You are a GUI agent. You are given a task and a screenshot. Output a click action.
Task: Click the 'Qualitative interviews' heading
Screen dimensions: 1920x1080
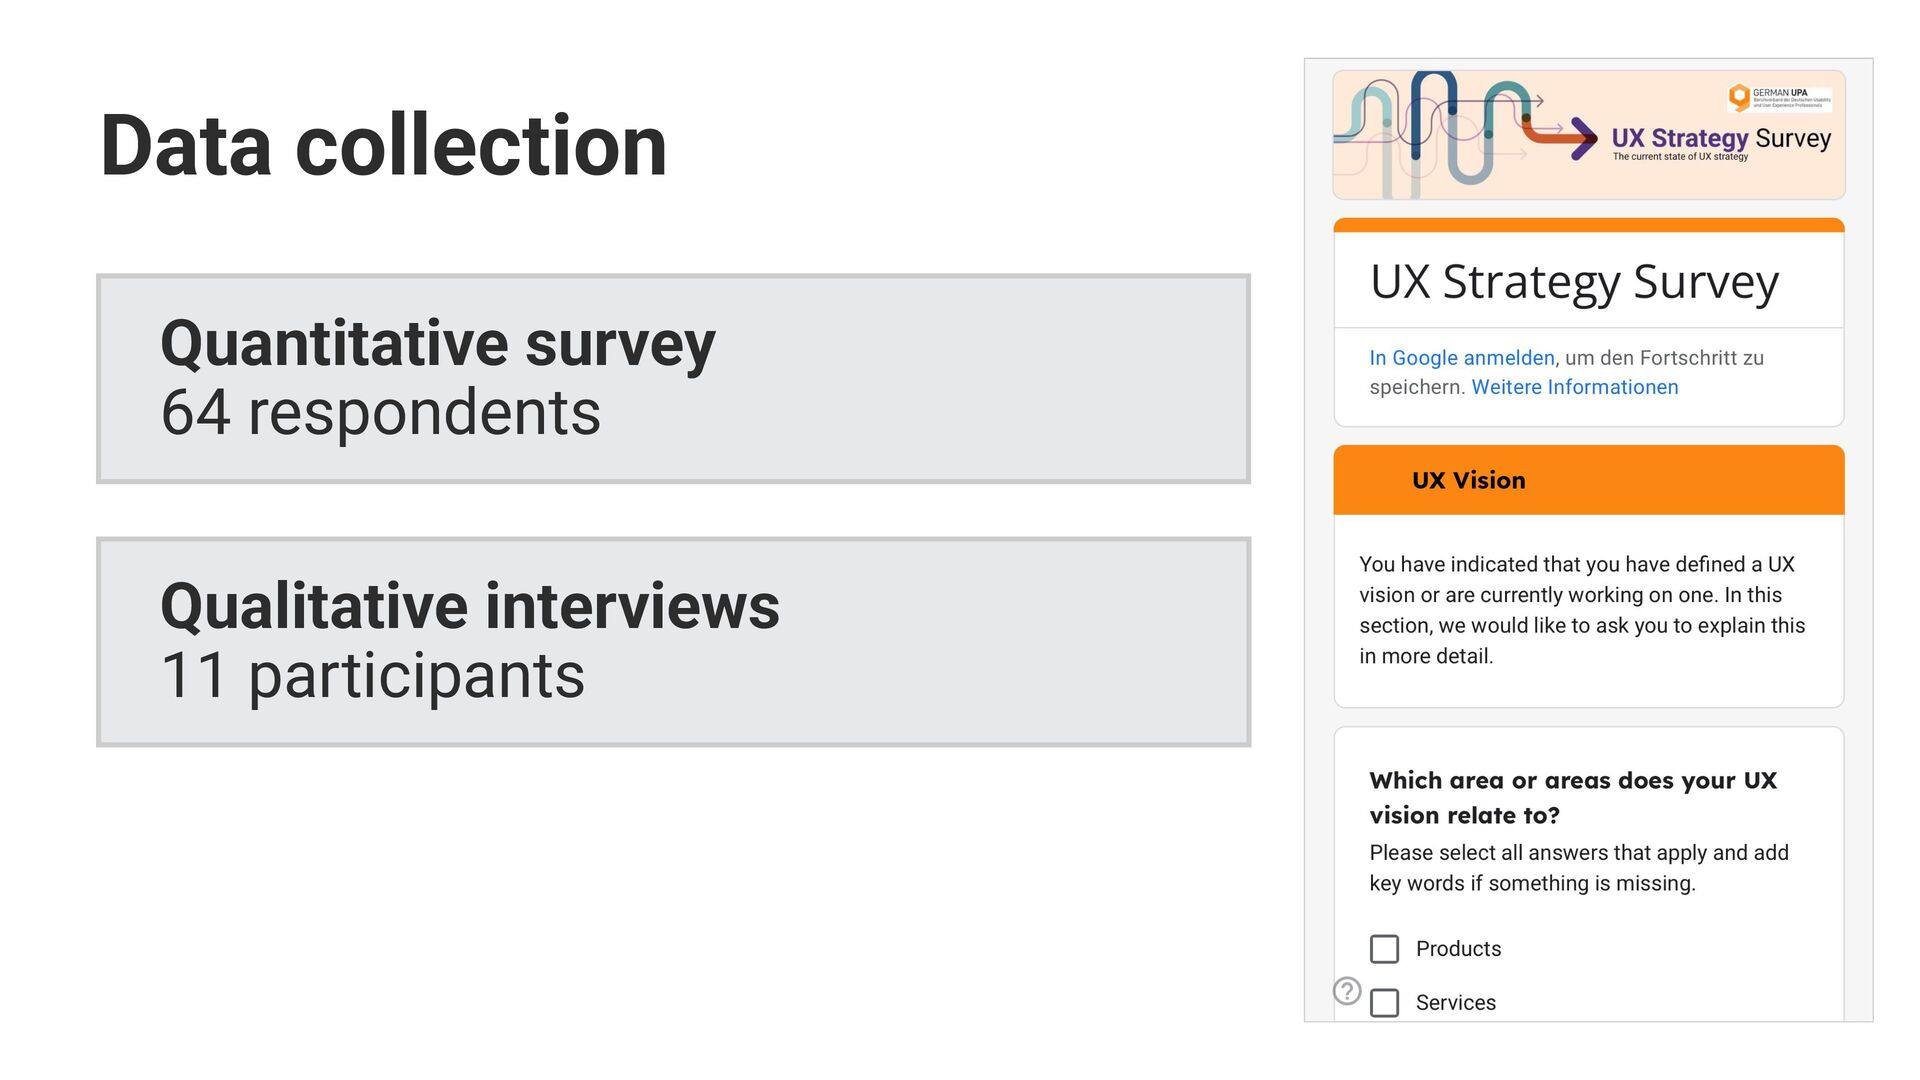pyautogui.click(x=469, y=606)
